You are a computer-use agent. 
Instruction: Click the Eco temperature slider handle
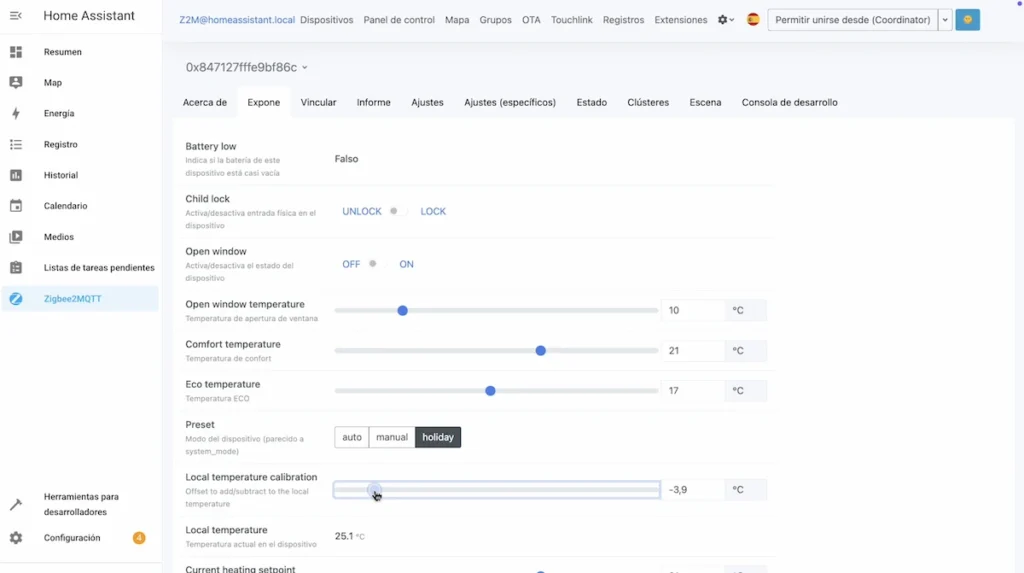490,391
